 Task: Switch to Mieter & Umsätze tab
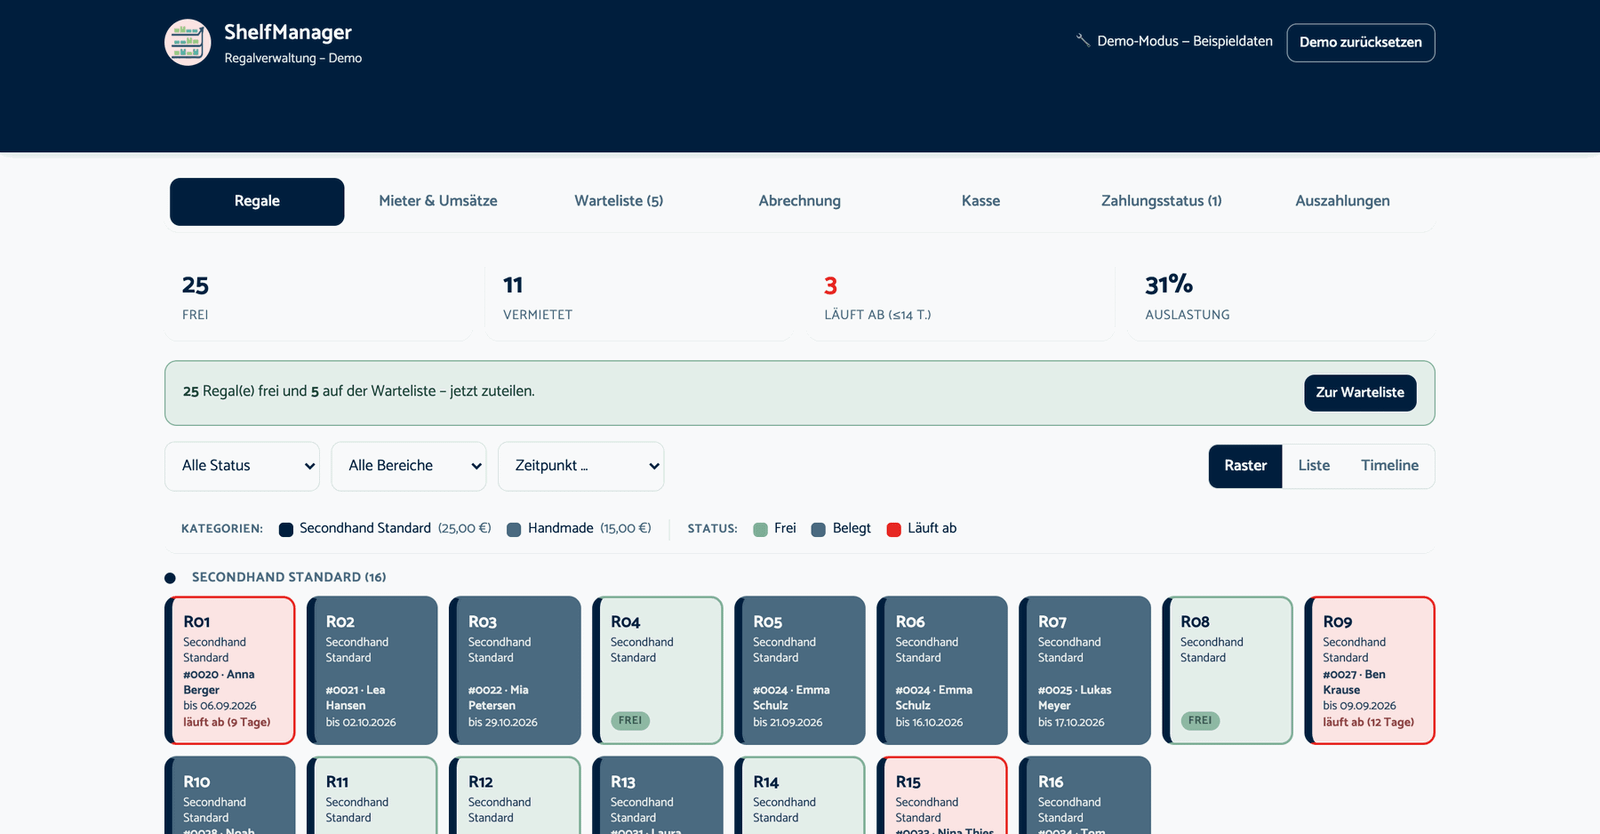point(438,202)
